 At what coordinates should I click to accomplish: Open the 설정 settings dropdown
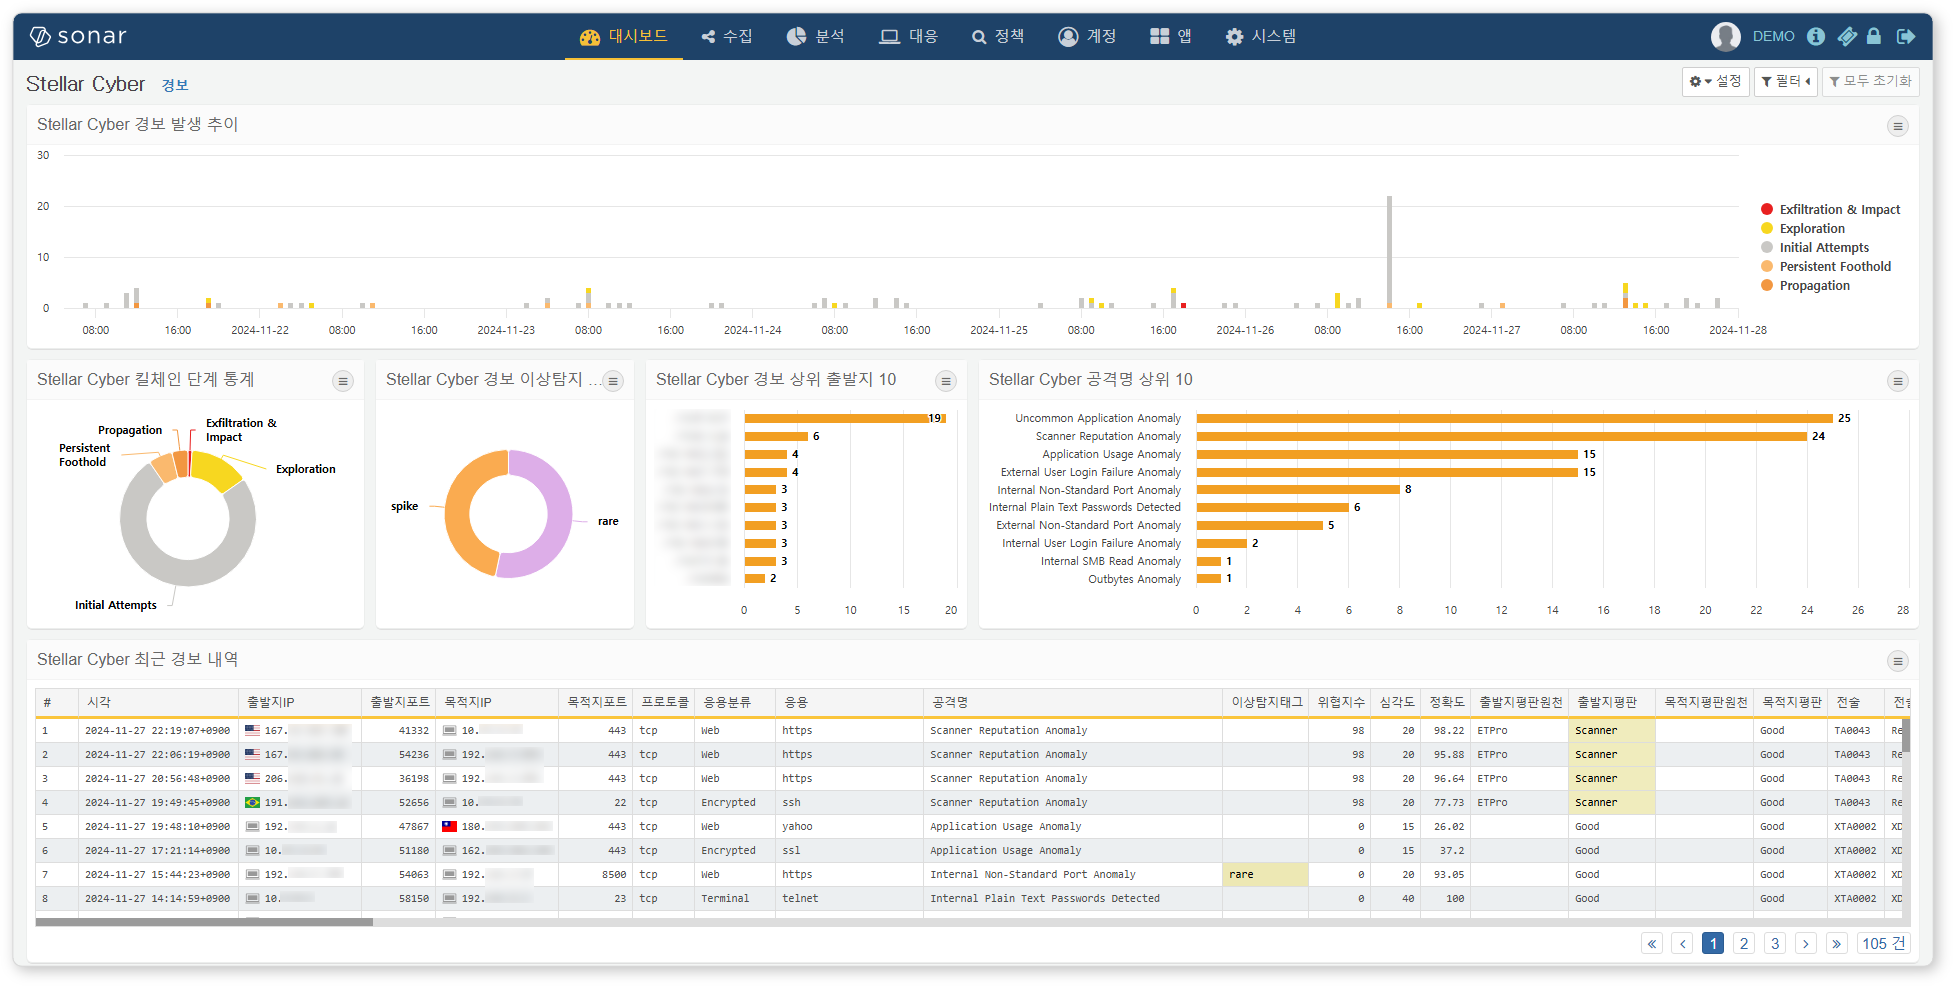1715,81
